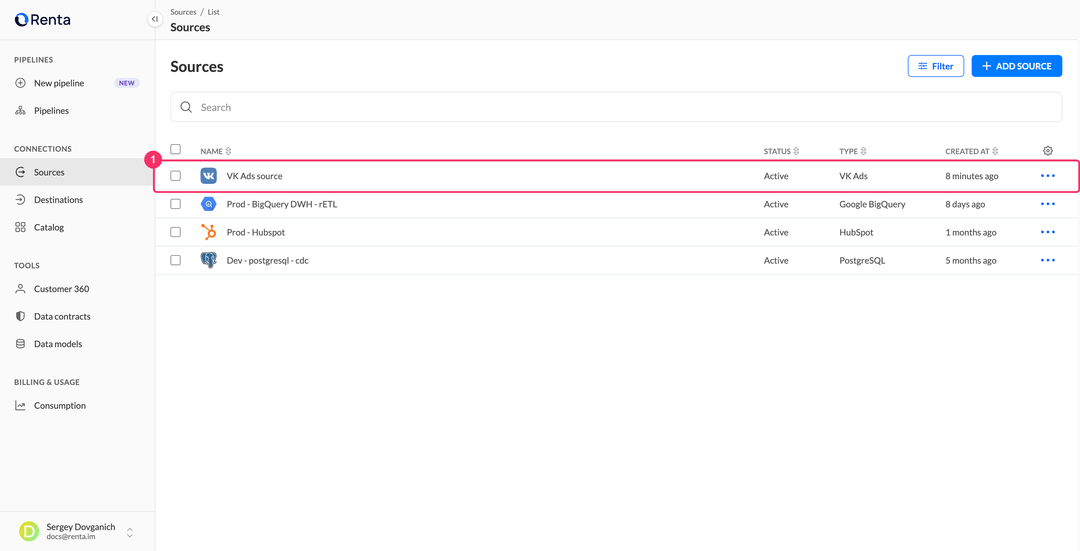This screenshot has width=1080, height=551.
Task: Open Prod - Hubspot source
Action: point(256,233)
